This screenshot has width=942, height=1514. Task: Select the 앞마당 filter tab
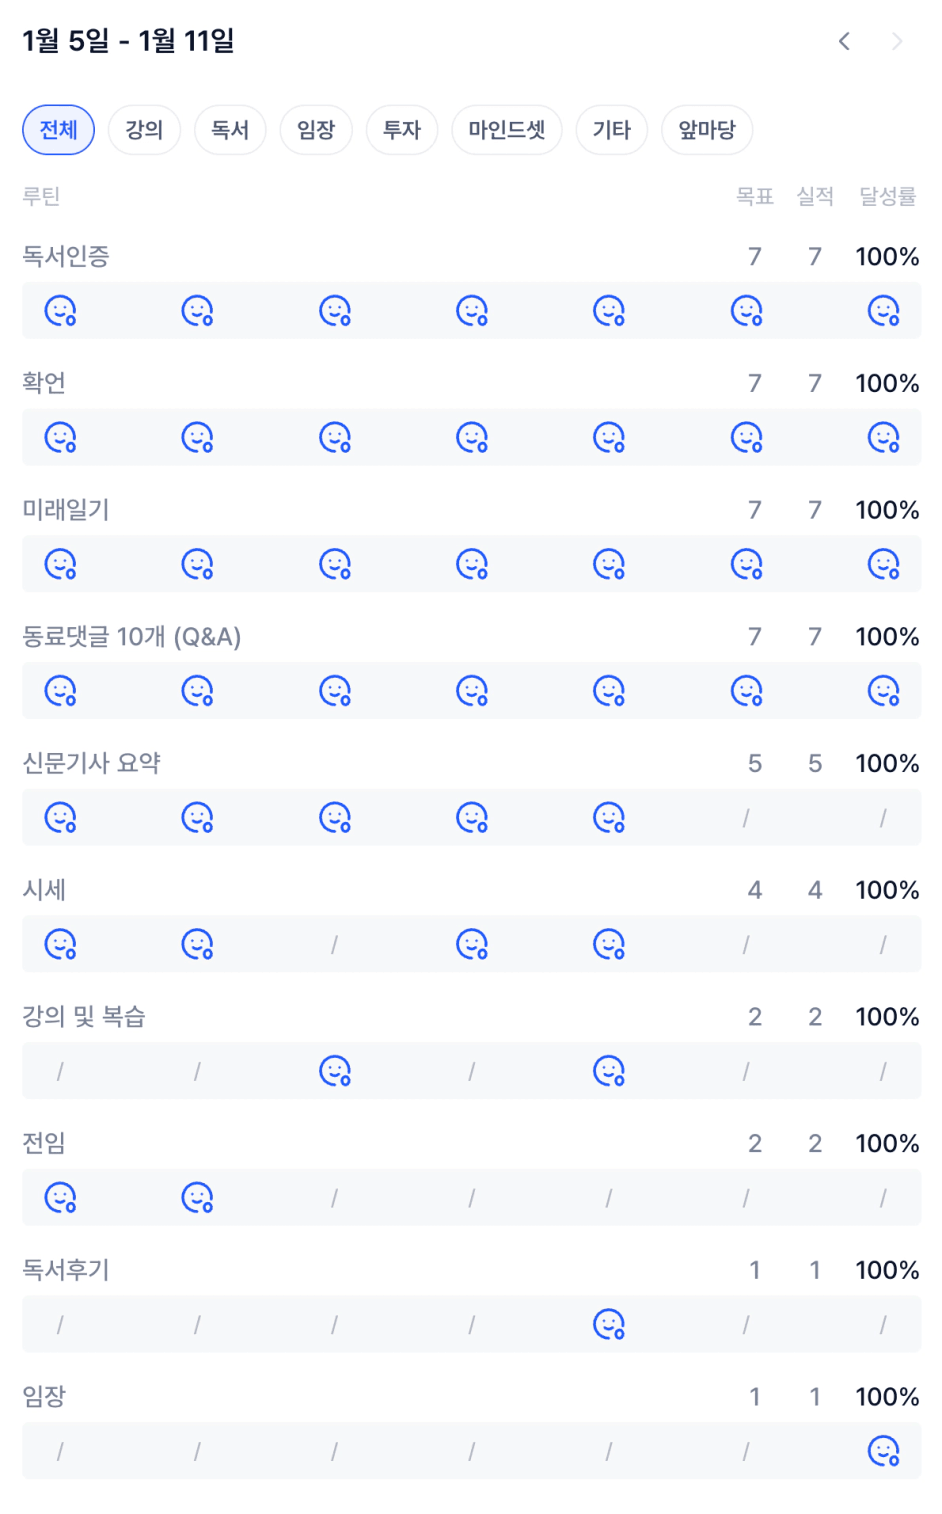click(x=707, y=130)
